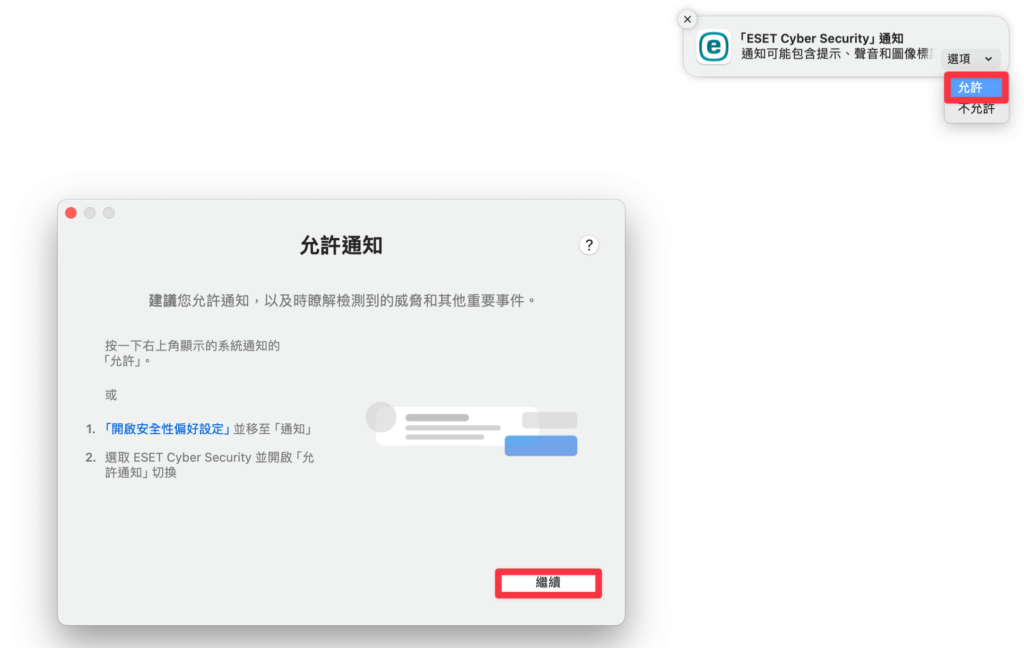Open the 開啟安全性偏好設定 link
This screenshot has width=1024, height=648.
tap(167, 429)
